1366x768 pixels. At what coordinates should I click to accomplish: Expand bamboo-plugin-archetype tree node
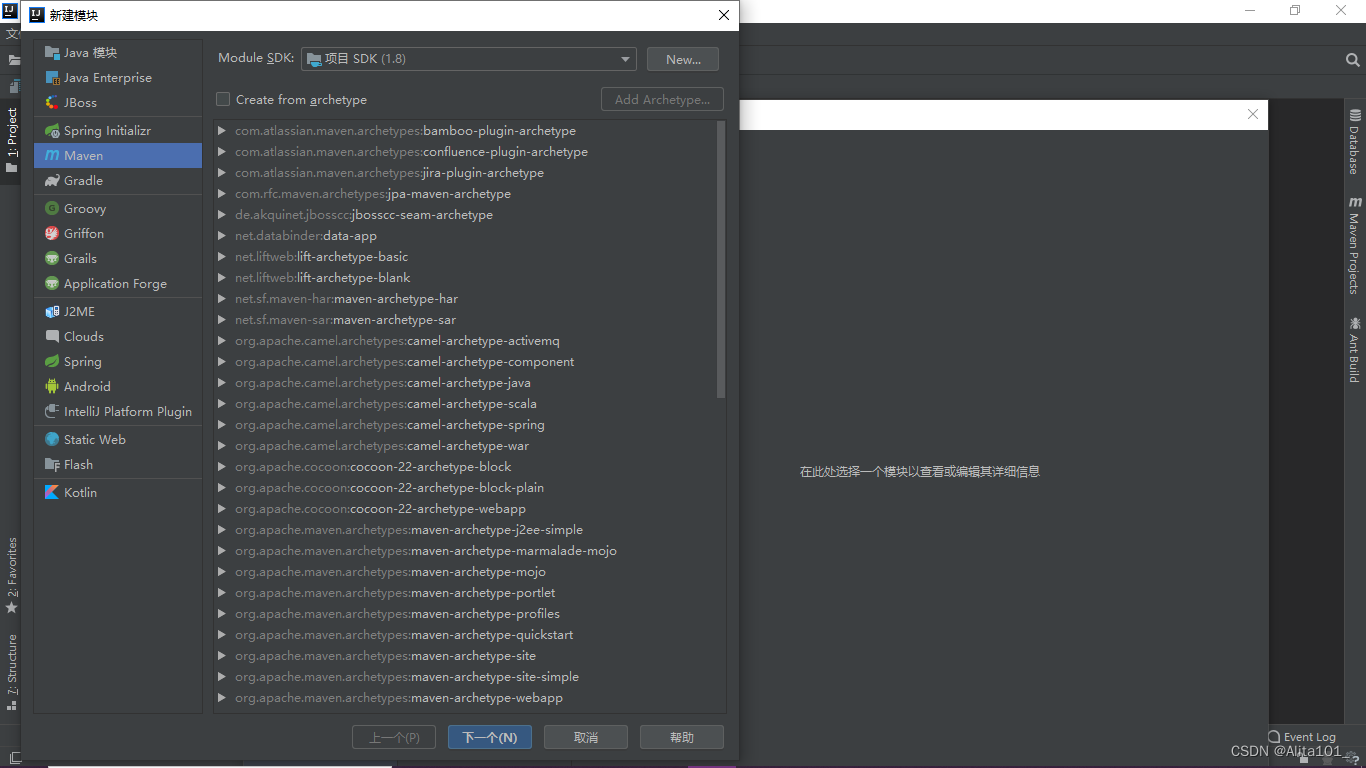222,131
